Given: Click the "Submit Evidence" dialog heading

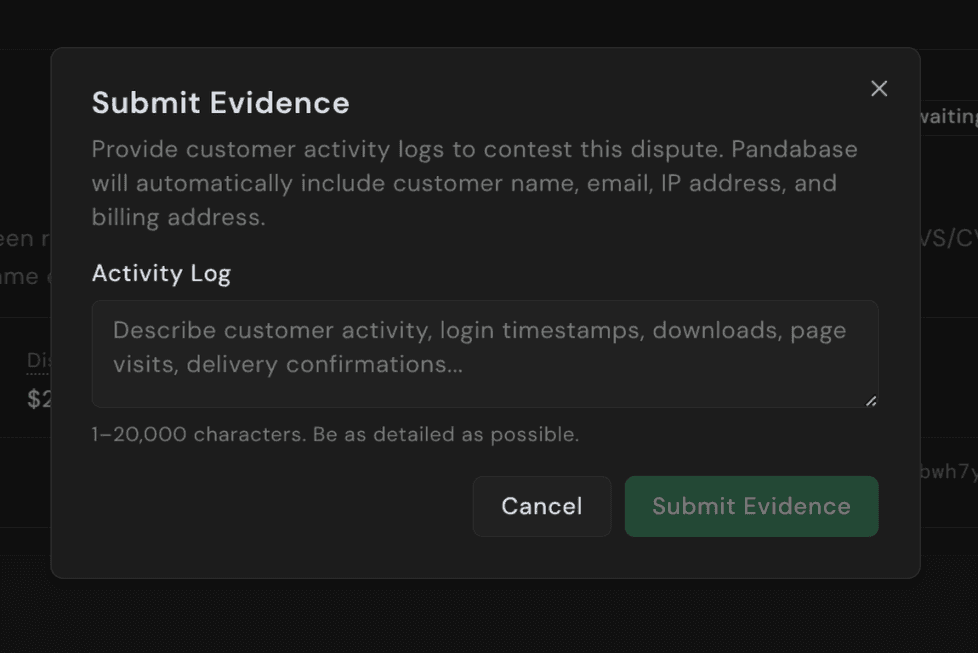Looking at the screenshot, I should [x=220, y=103].
